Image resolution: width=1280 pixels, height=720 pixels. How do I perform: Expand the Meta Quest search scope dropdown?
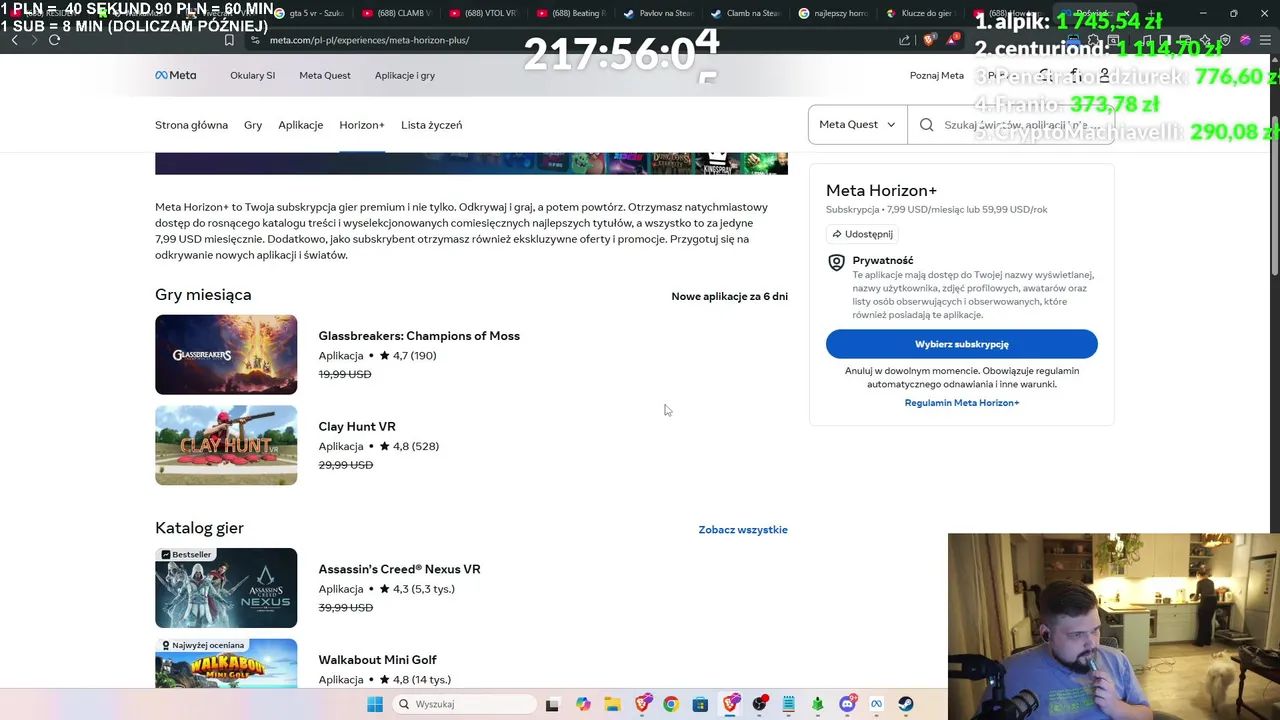point(857,125)
